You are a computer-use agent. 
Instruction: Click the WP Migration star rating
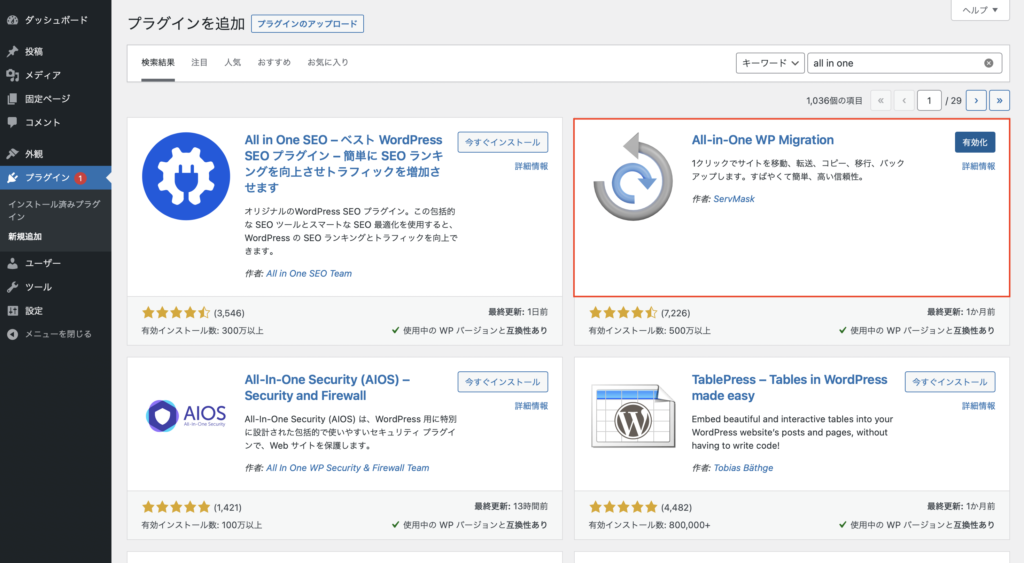tap(622, 313)
